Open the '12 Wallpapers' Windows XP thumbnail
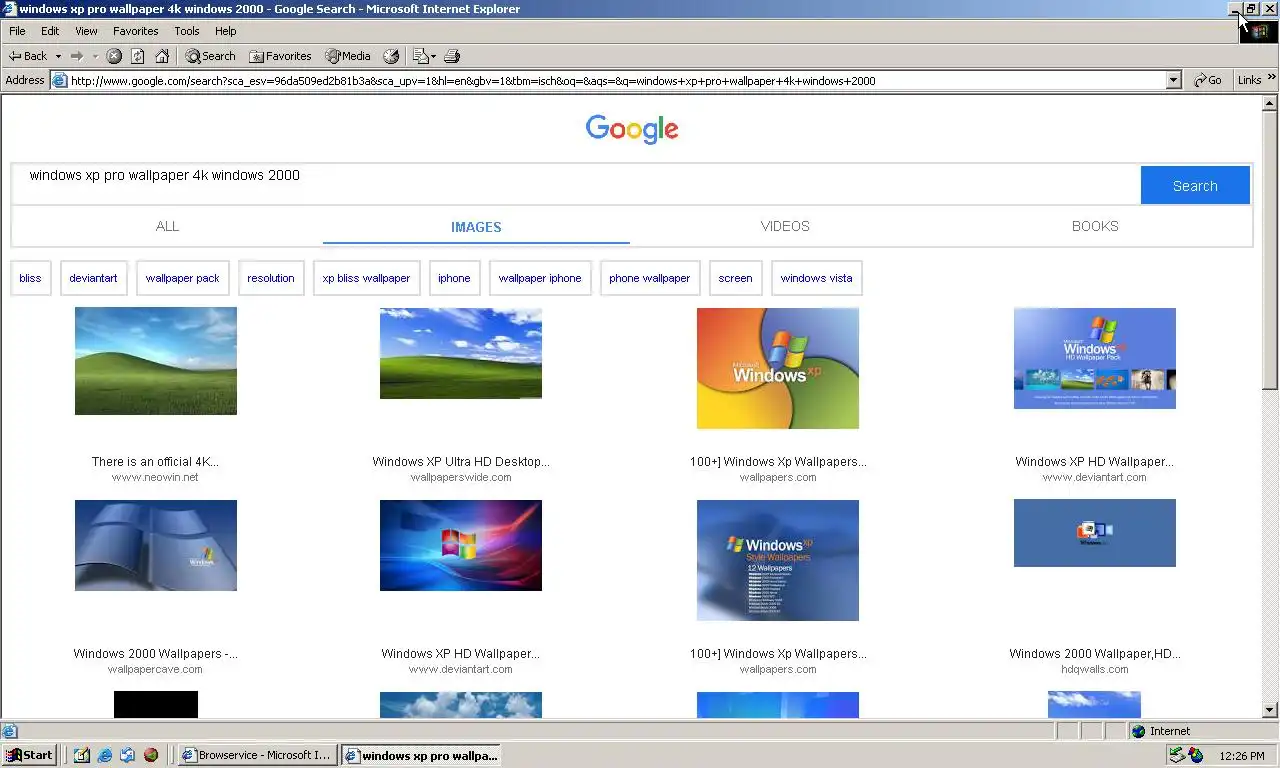The height and width of the screenshot is (768, 1280). 778,560
